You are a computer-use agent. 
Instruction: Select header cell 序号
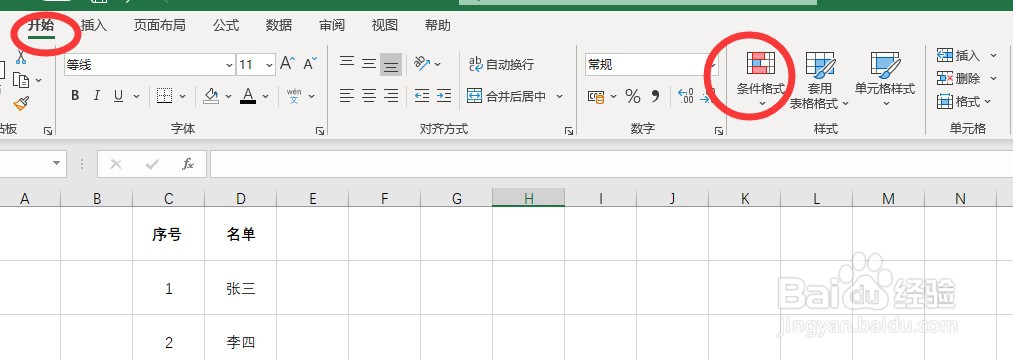tap(169, 235)
